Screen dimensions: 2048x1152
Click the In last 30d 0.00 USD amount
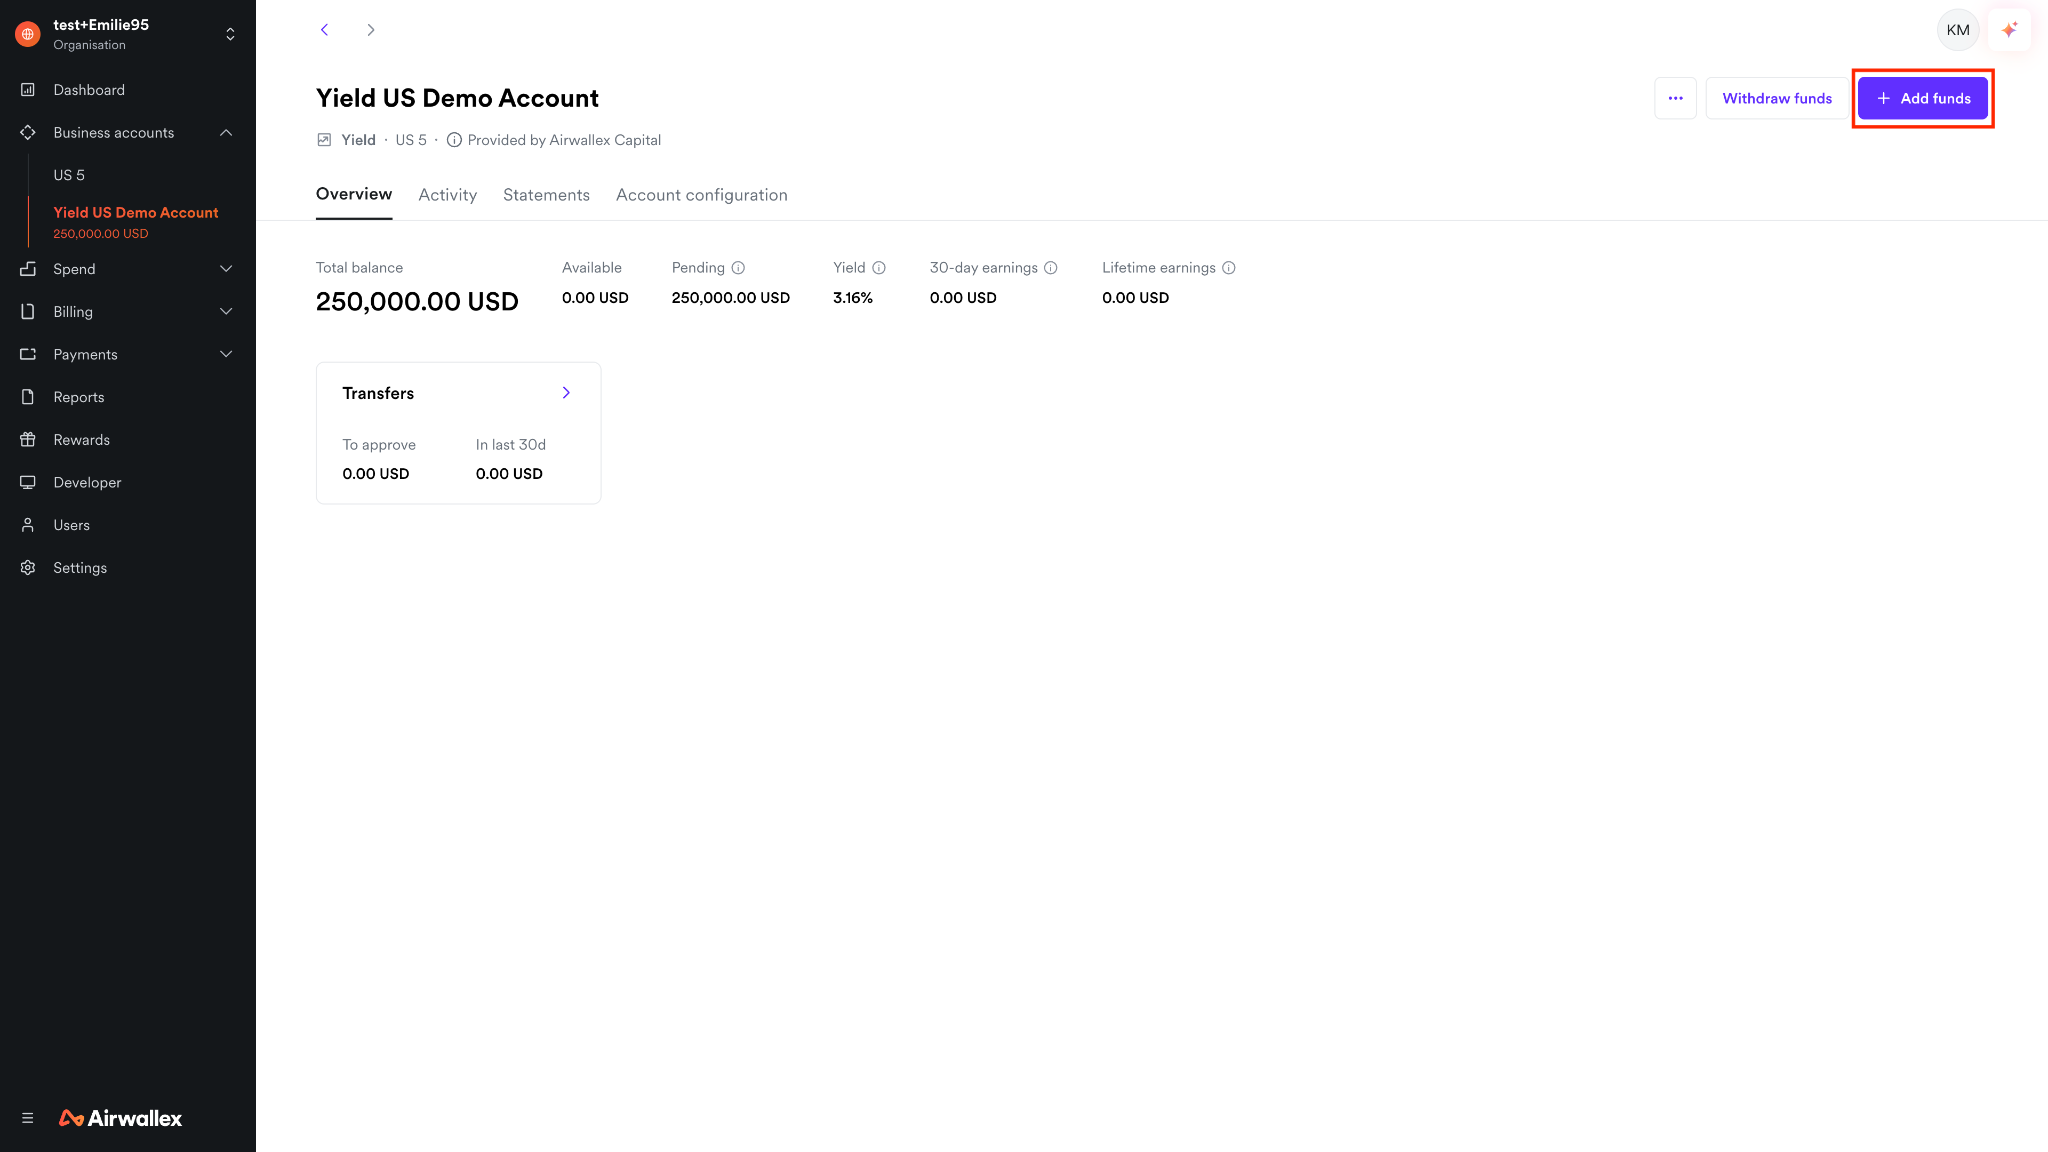(509, 474)
